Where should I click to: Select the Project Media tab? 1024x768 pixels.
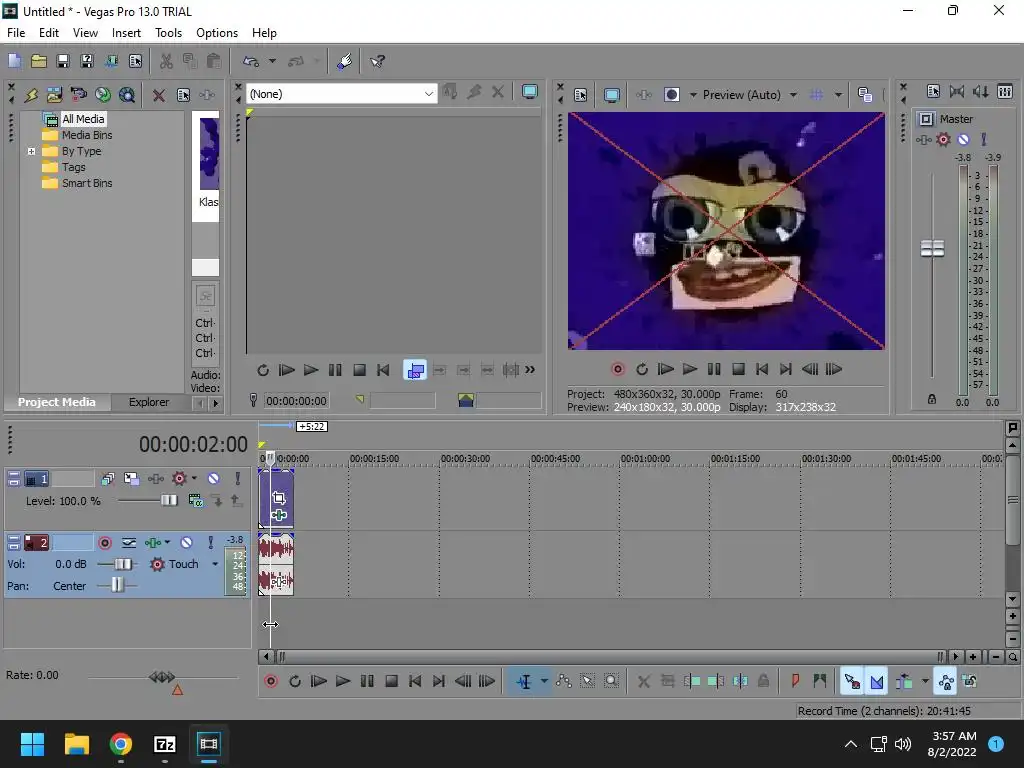(x=57, y=402)
